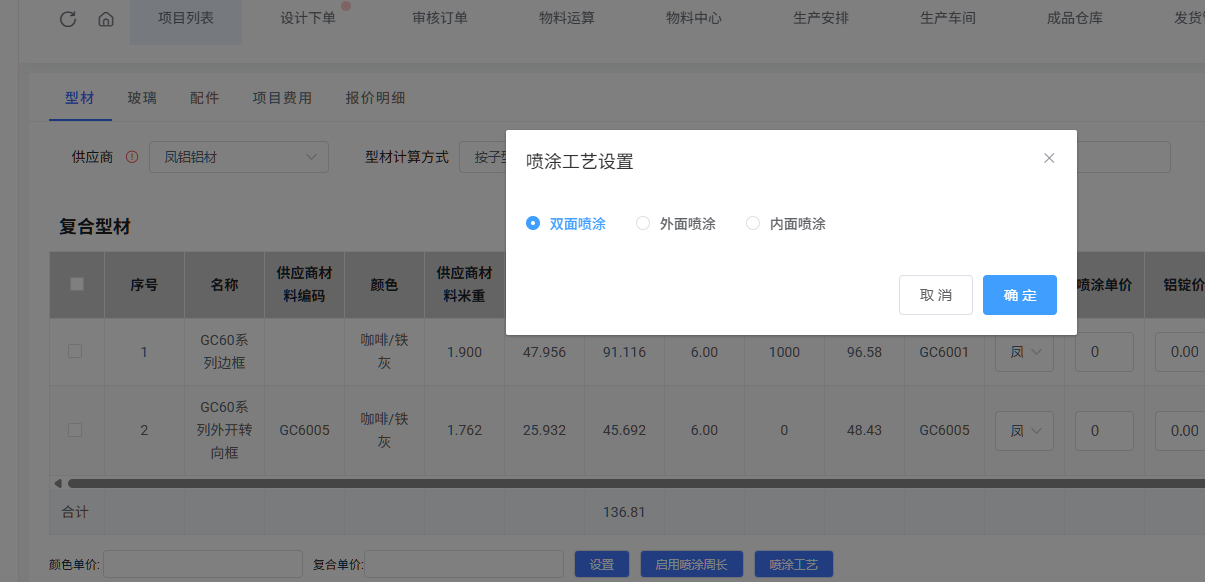Switch to the 玻璃 tab
Screen dimensions: 1205x582
pos(142,98)
